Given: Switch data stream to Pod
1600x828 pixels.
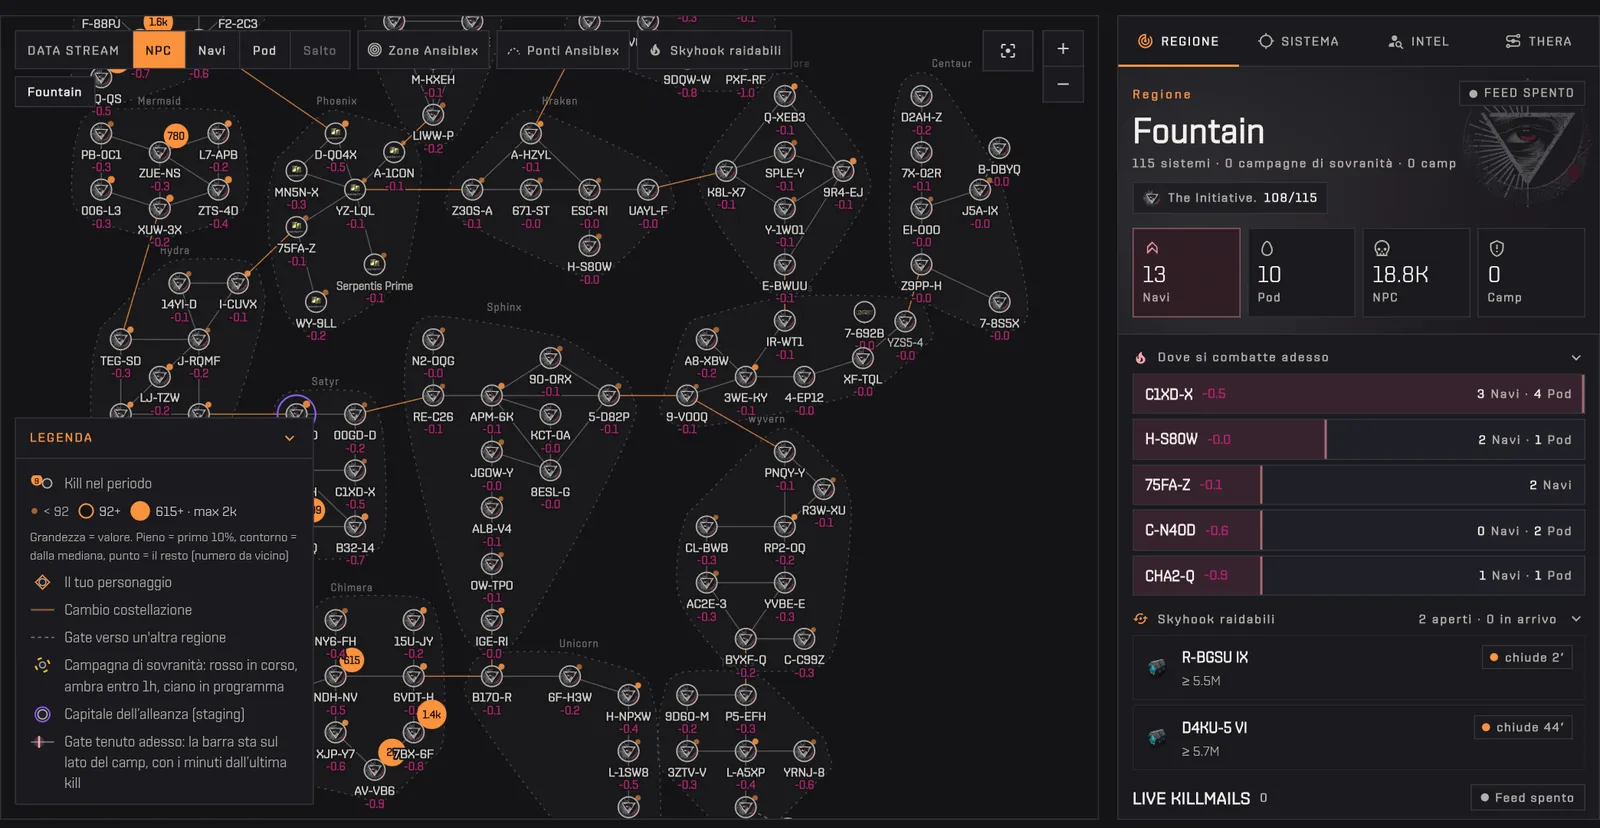Looking at the screenshot, I should click(264, 50).
